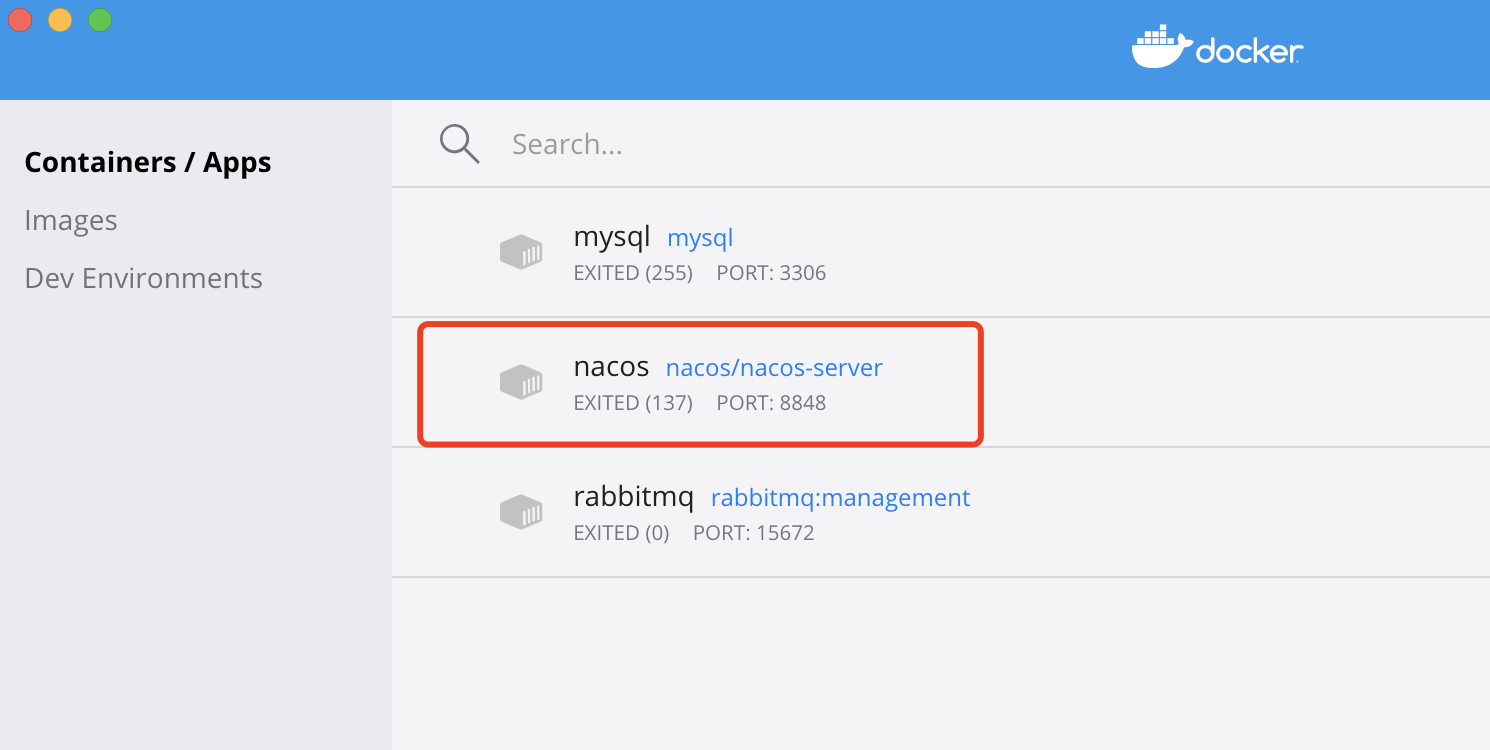Click the green fullscreen window button

tap(100, 20)
